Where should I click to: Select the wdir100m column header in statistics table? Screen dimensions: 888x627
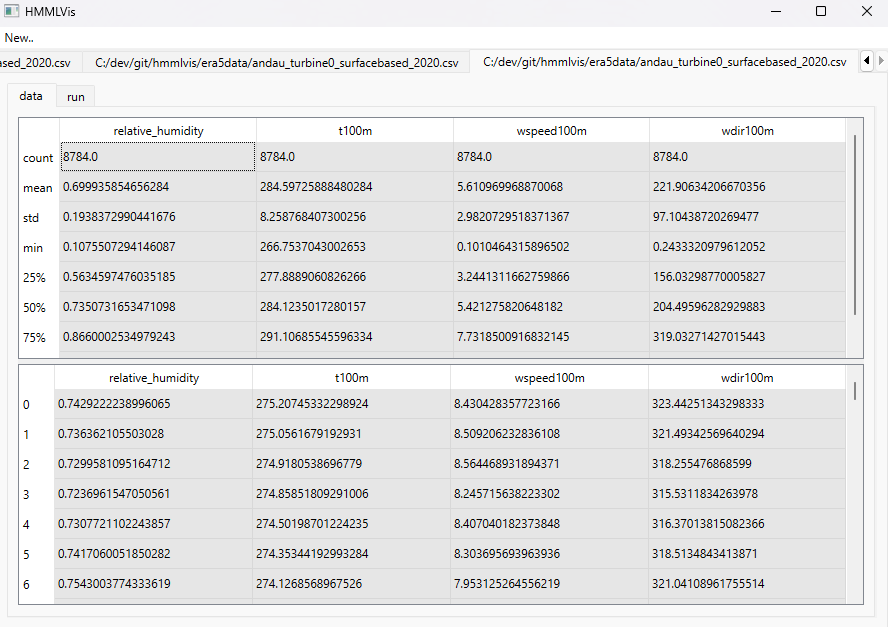(747, 130)
